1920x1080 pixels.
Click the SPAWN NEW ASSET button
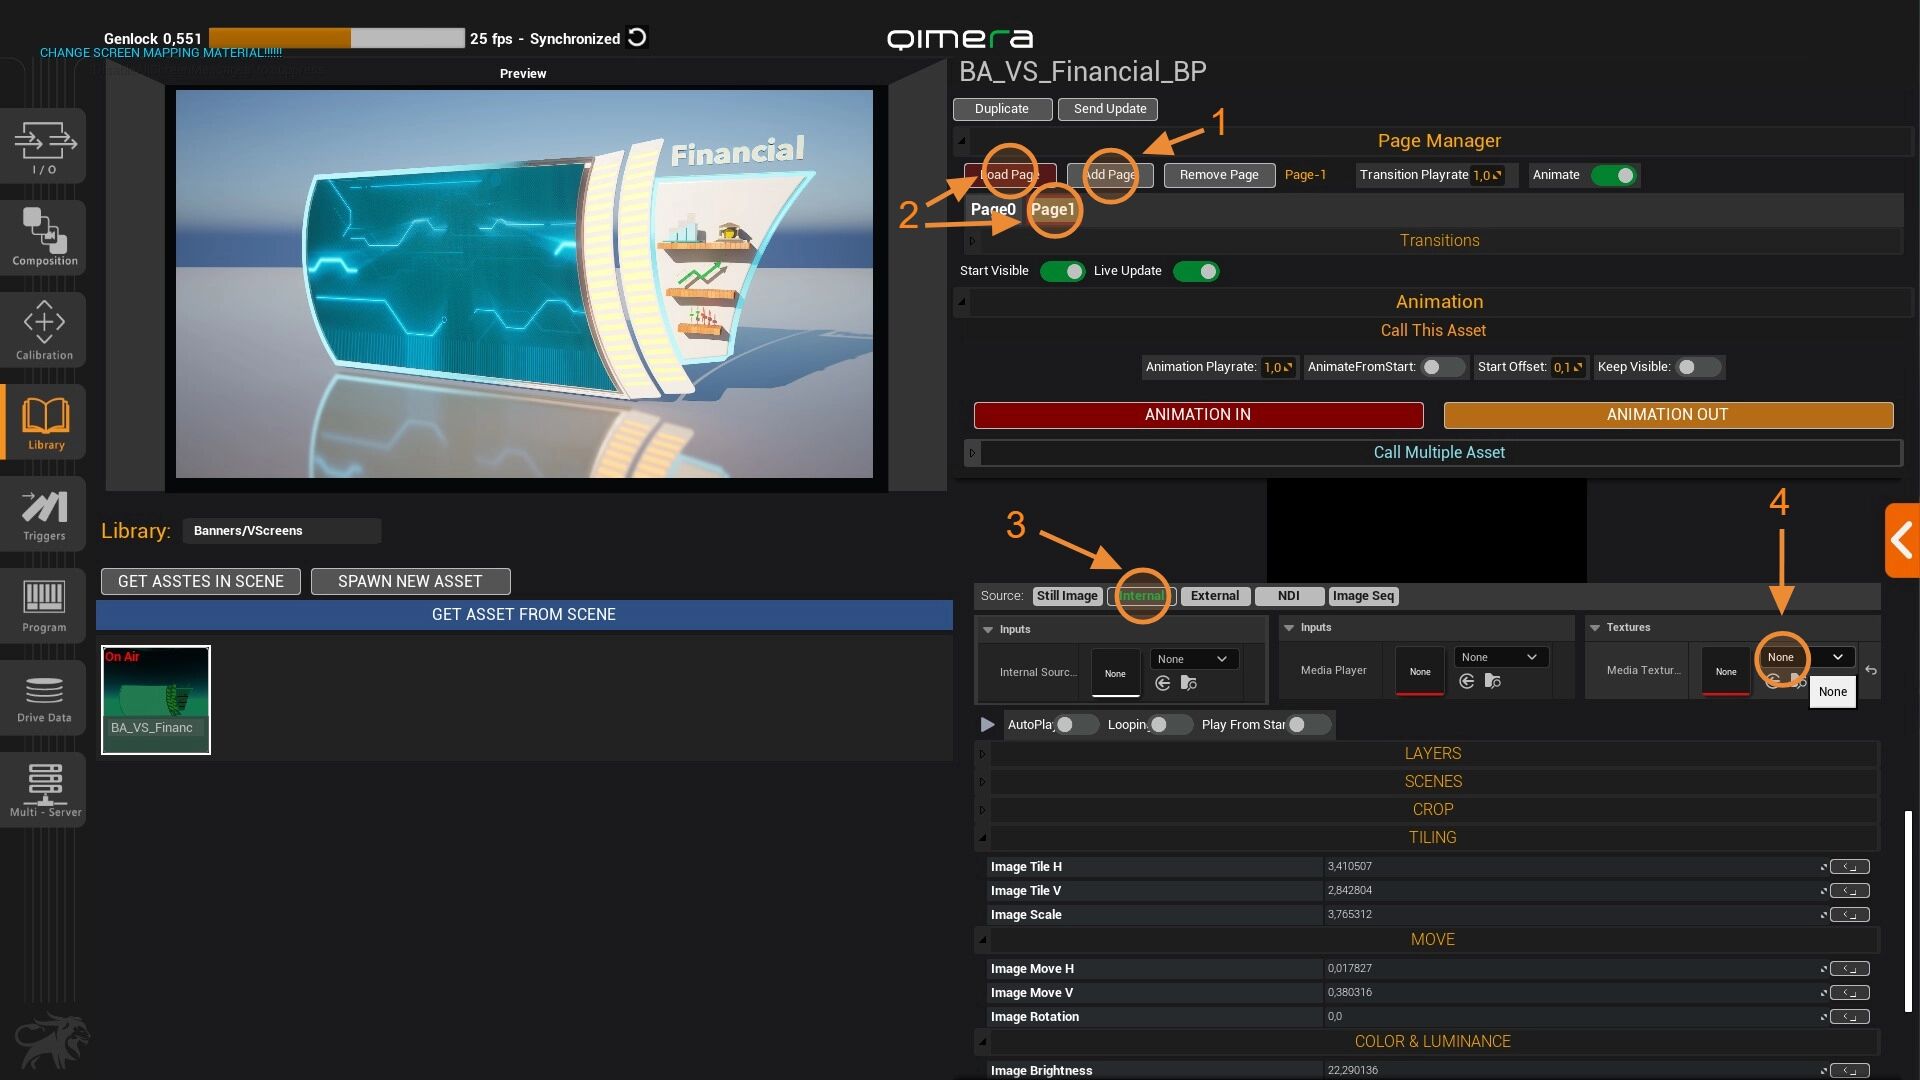pos(410,581)
